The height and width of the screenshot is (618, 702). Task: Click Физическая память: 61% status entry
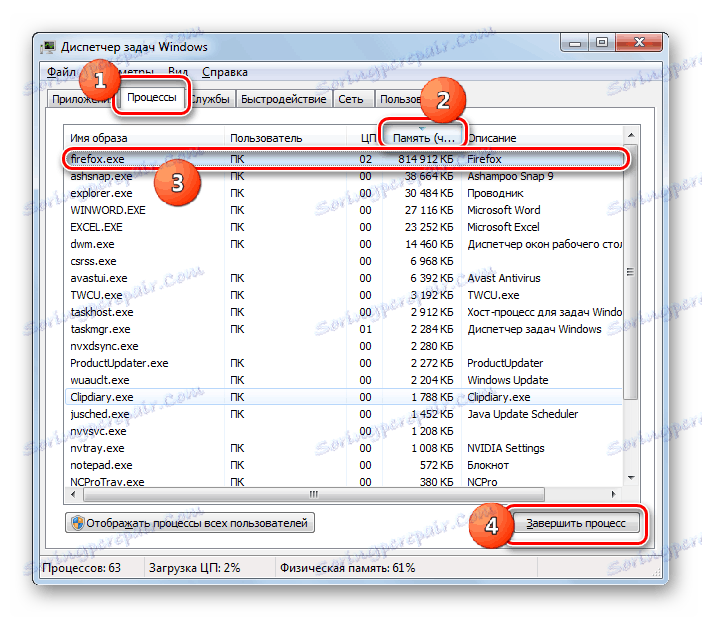coord(347,568)
